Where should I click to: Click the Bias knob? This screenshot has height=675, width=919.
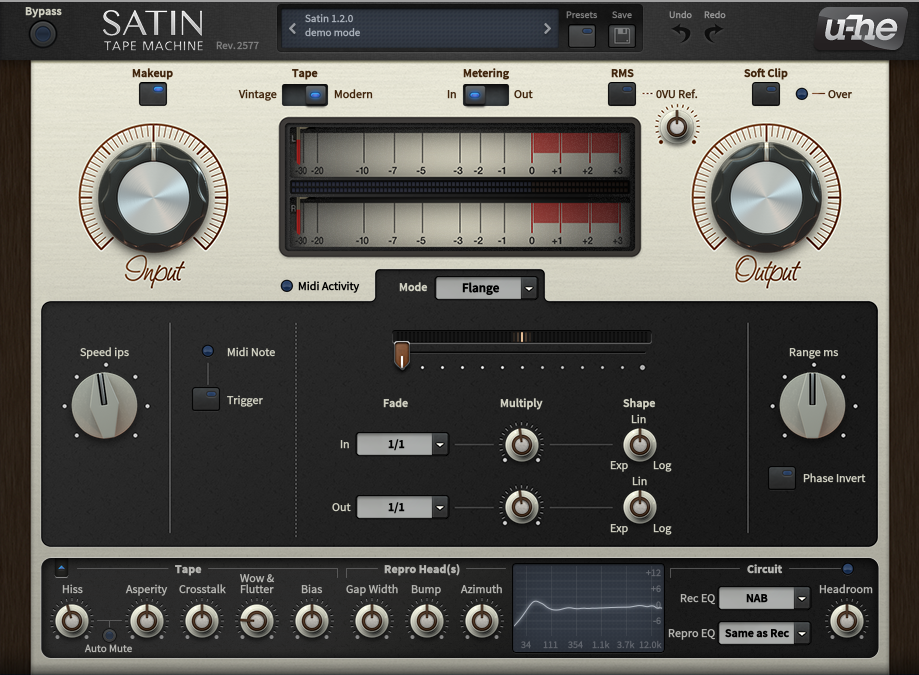pyautogui.click(x=311, y=621)
